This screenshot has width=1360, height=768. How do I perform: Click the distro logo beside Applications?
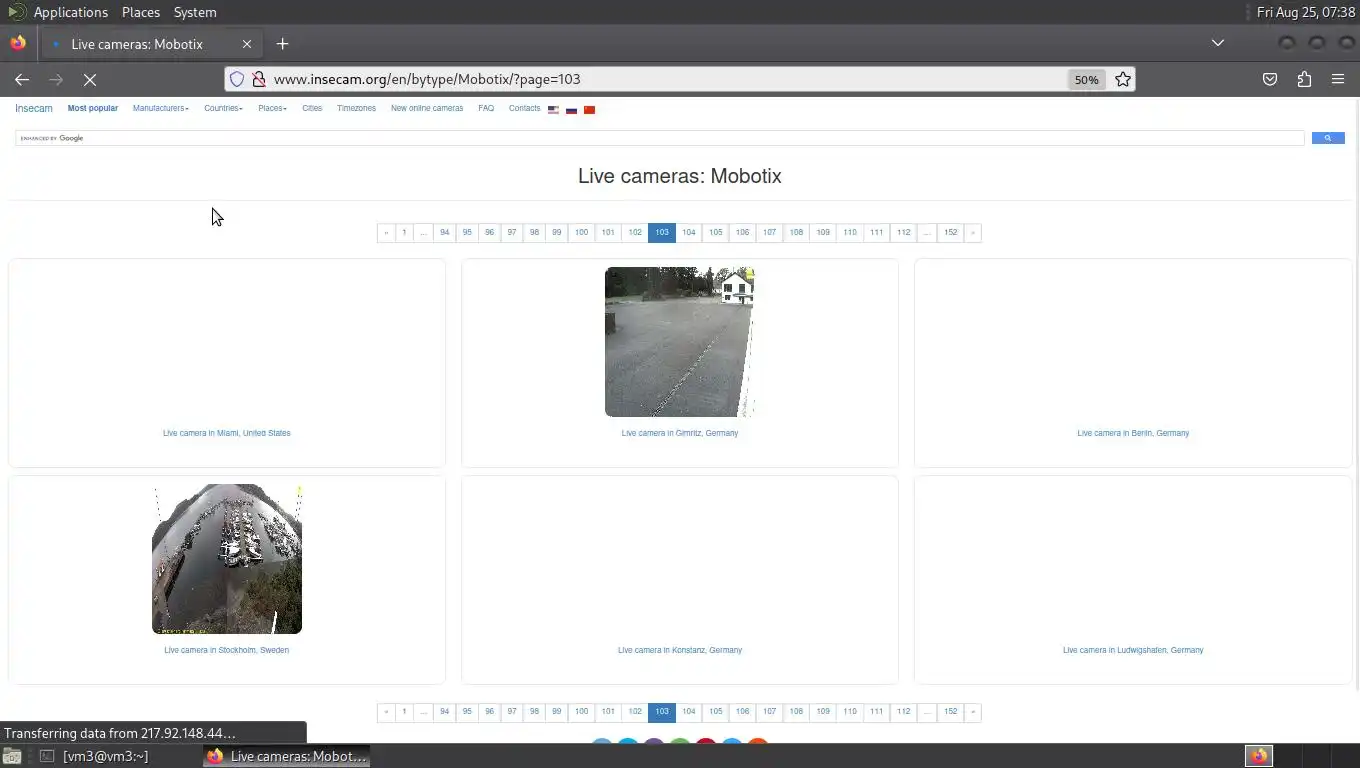tap(17, 12)
